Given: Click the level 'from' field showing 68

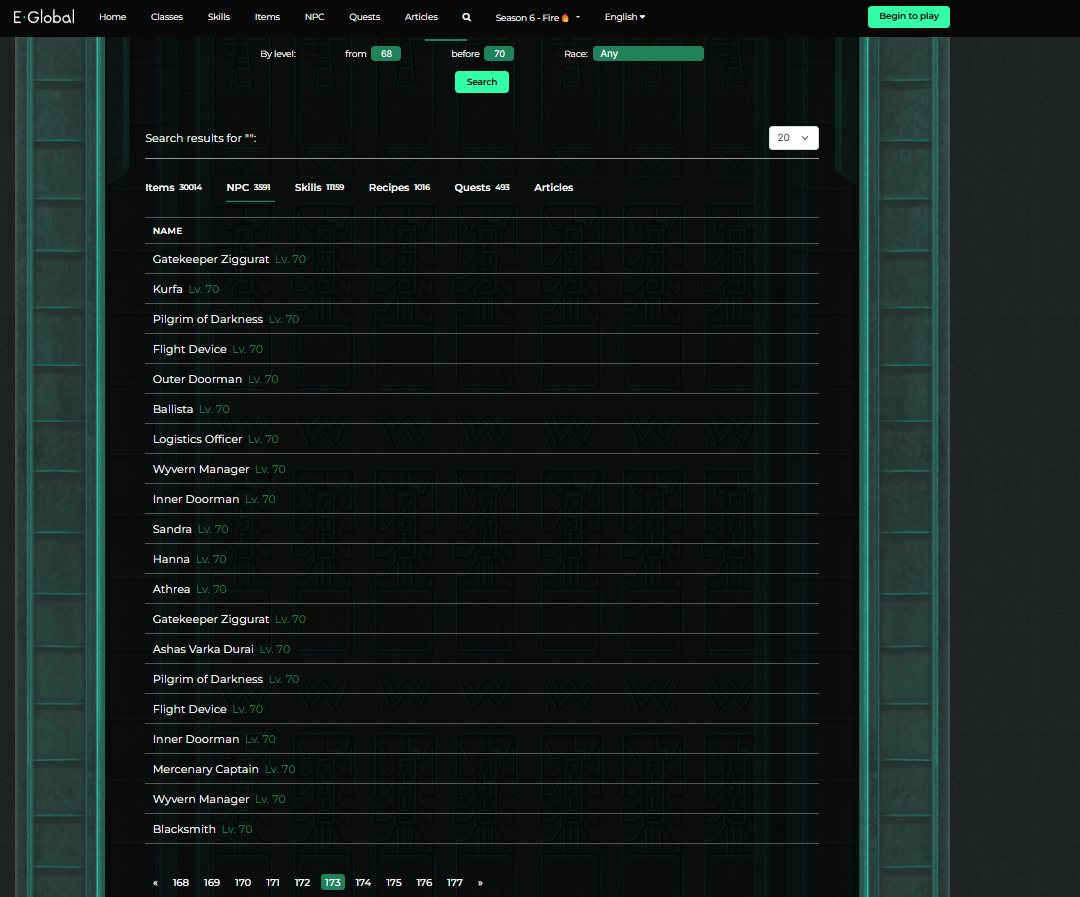Looking at the screenshot, I should 386,54.
